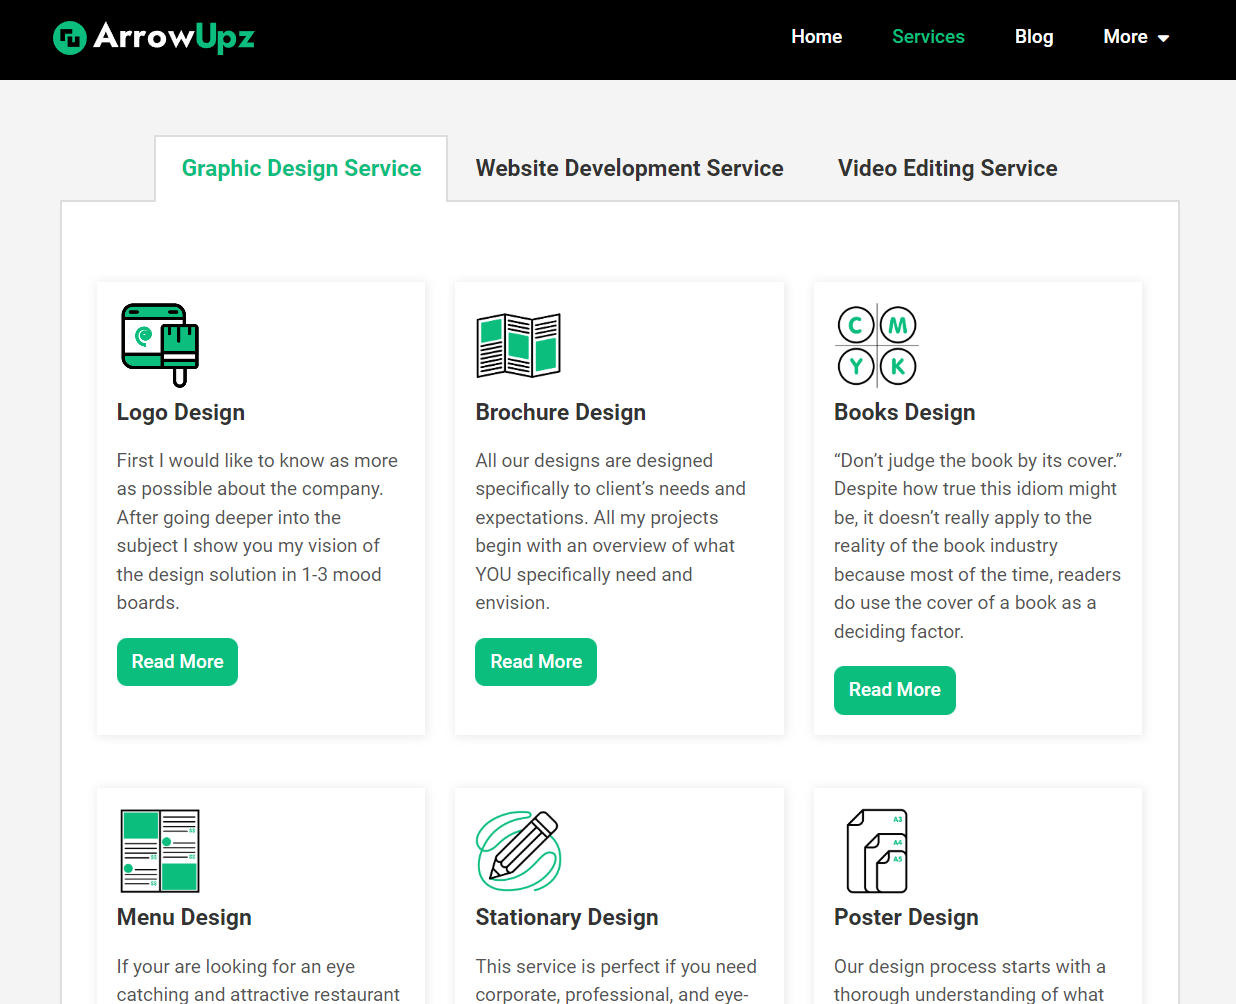Click the Menu Design heading

184,918
